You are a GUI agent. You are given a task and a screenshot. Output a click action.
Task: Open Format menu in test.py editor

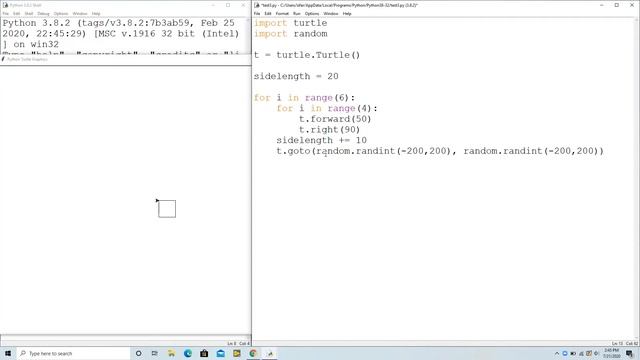(282, 13)
